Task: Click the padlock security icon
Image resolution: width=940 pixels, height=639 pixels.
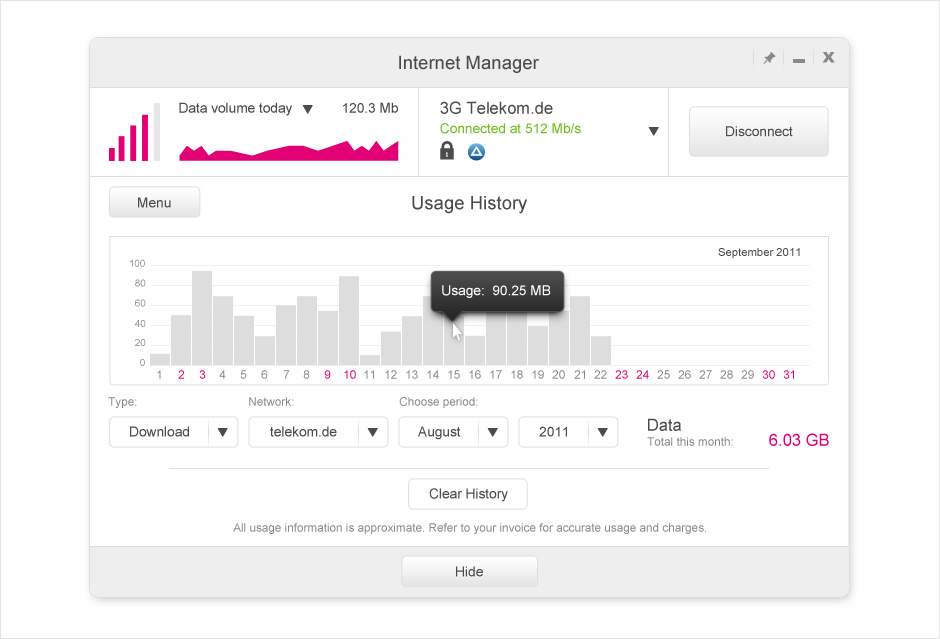Action: click(447, 150)
